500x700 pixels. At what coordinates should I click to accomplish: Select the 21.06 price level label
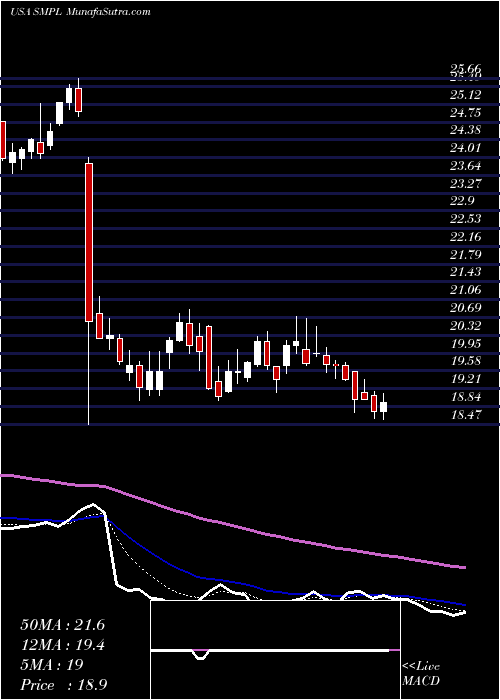click(466, 290)
